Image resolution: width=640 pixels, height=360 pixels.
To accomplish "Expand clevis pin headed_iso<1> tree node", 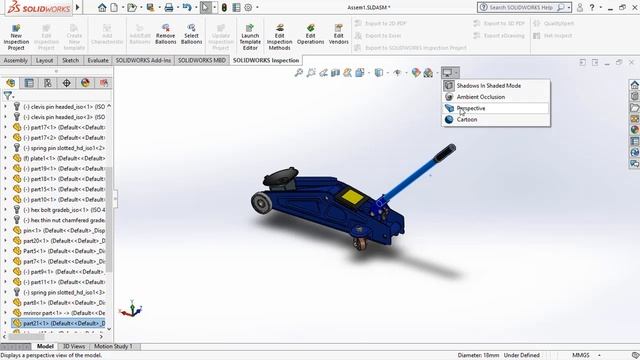I will pos(5,107).
